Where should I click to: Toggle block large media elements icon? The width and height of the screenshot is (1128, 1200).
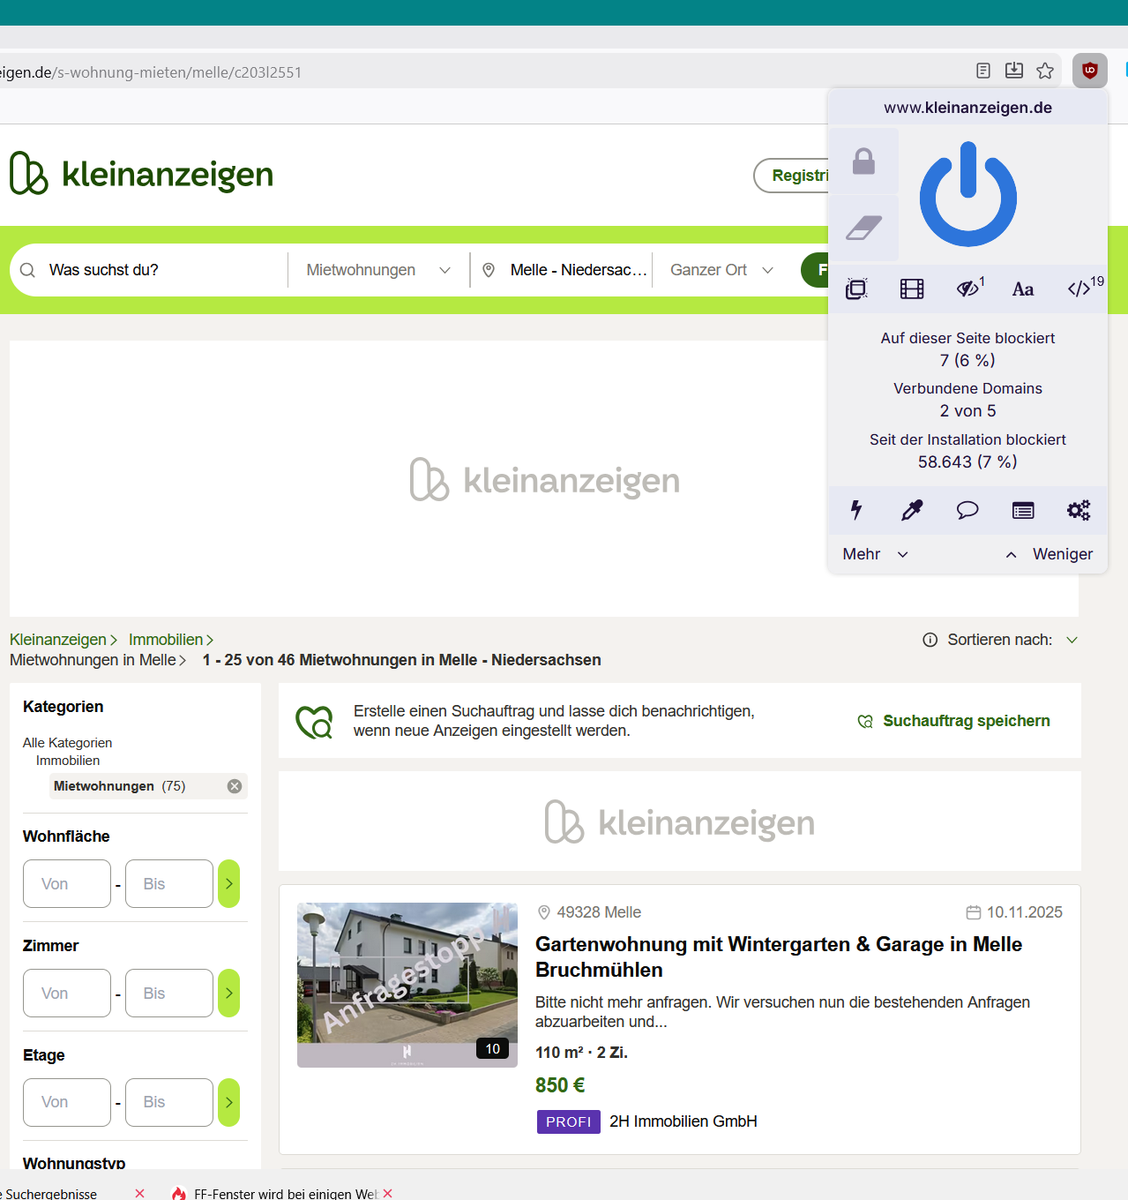click(x=912, y=289)
